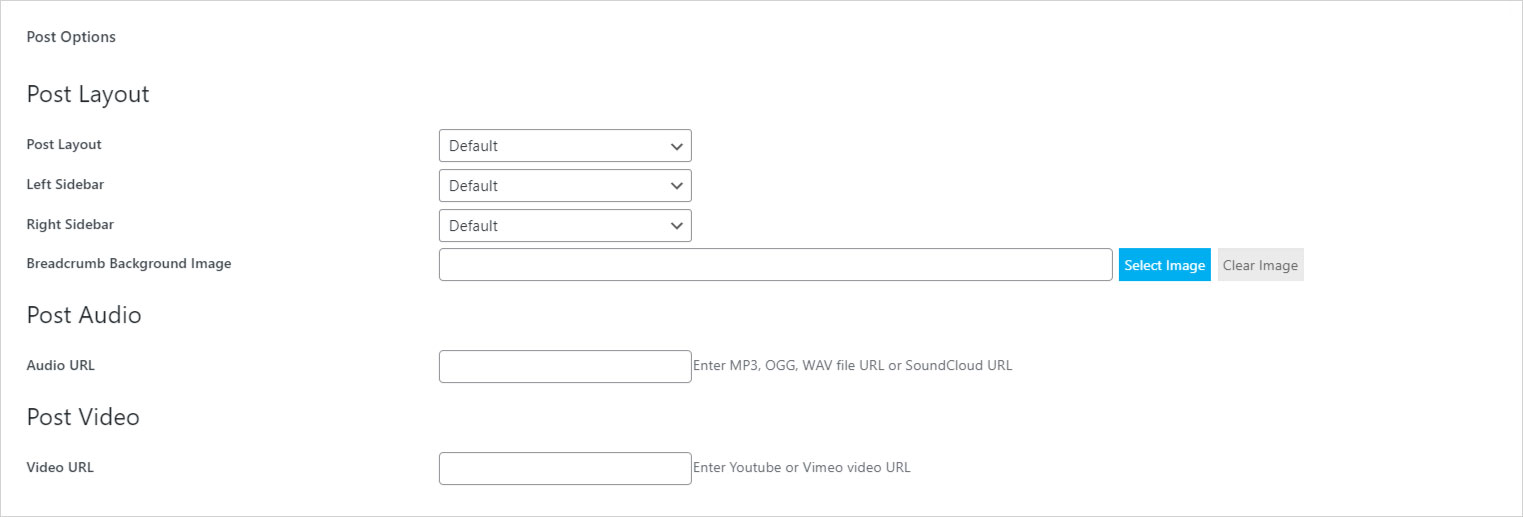Screen dimensions: 1523x517
Task: Open the Post Layout dropdown showing Default
Action: [x=565, y=146]
